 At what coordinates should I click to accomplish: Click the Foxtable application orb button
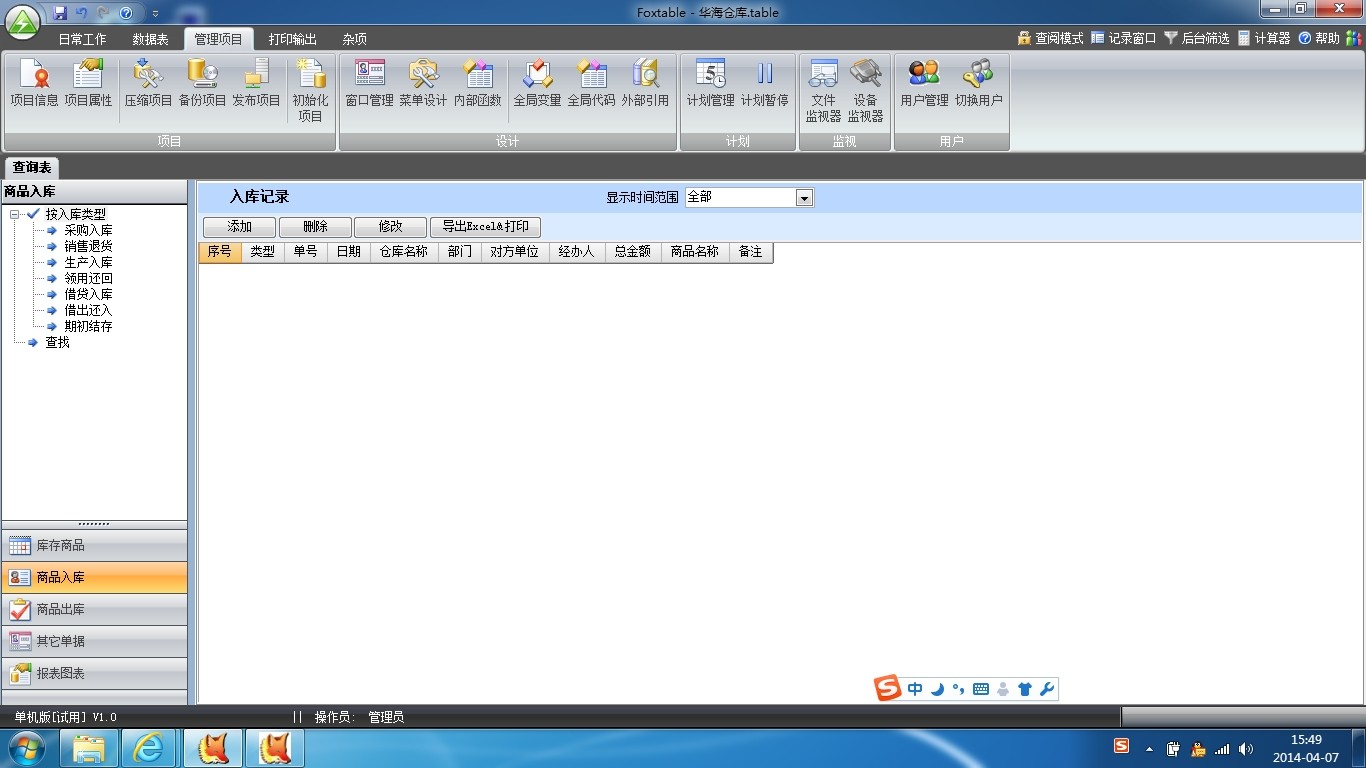tap(24, 21)
